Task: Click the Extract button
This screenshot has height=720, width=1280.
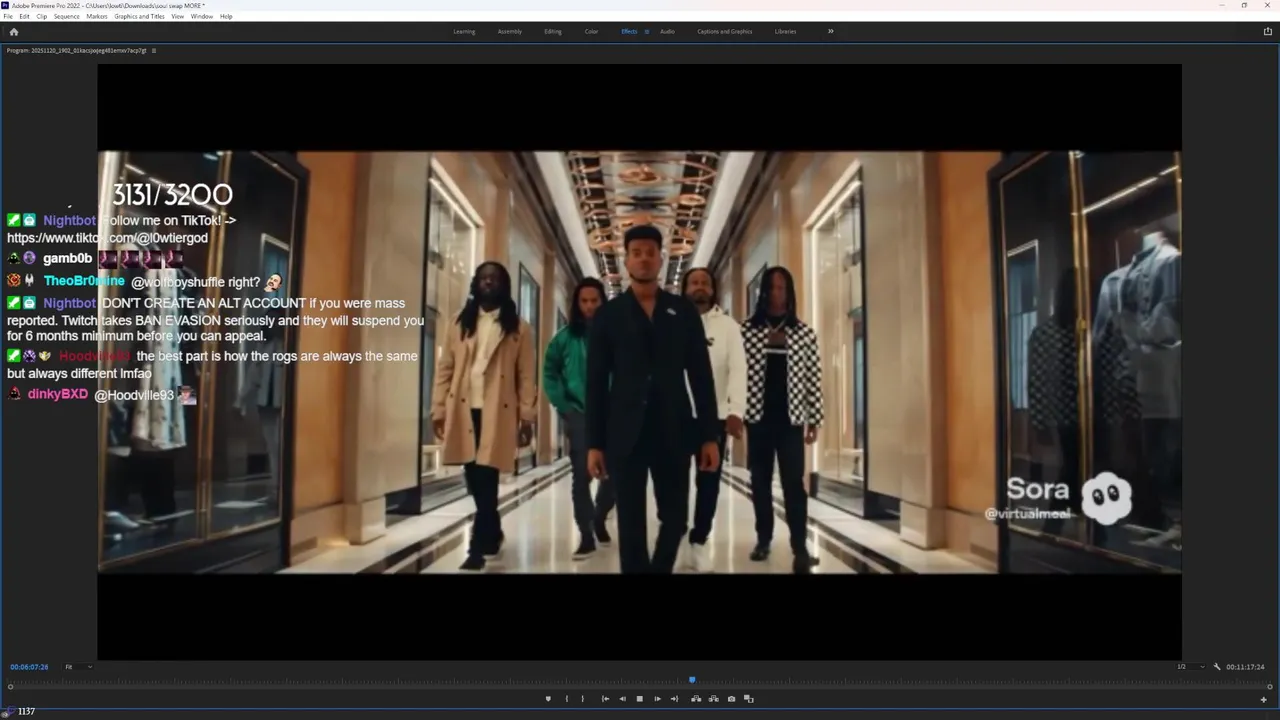Action: (x=713, y=699)
